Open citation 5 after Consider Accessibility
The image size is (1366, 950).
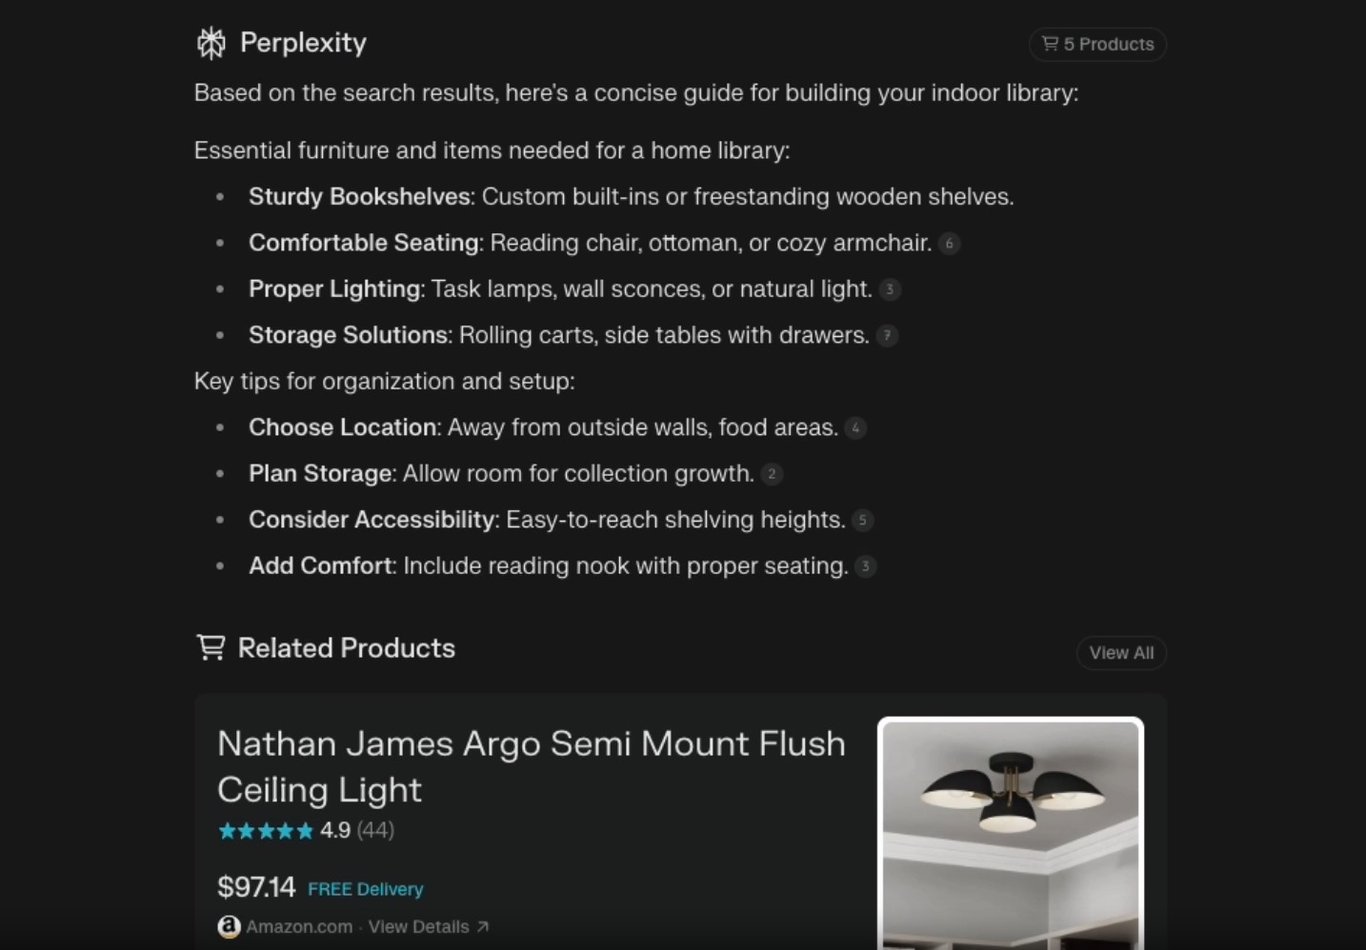[x=862, y=519]
